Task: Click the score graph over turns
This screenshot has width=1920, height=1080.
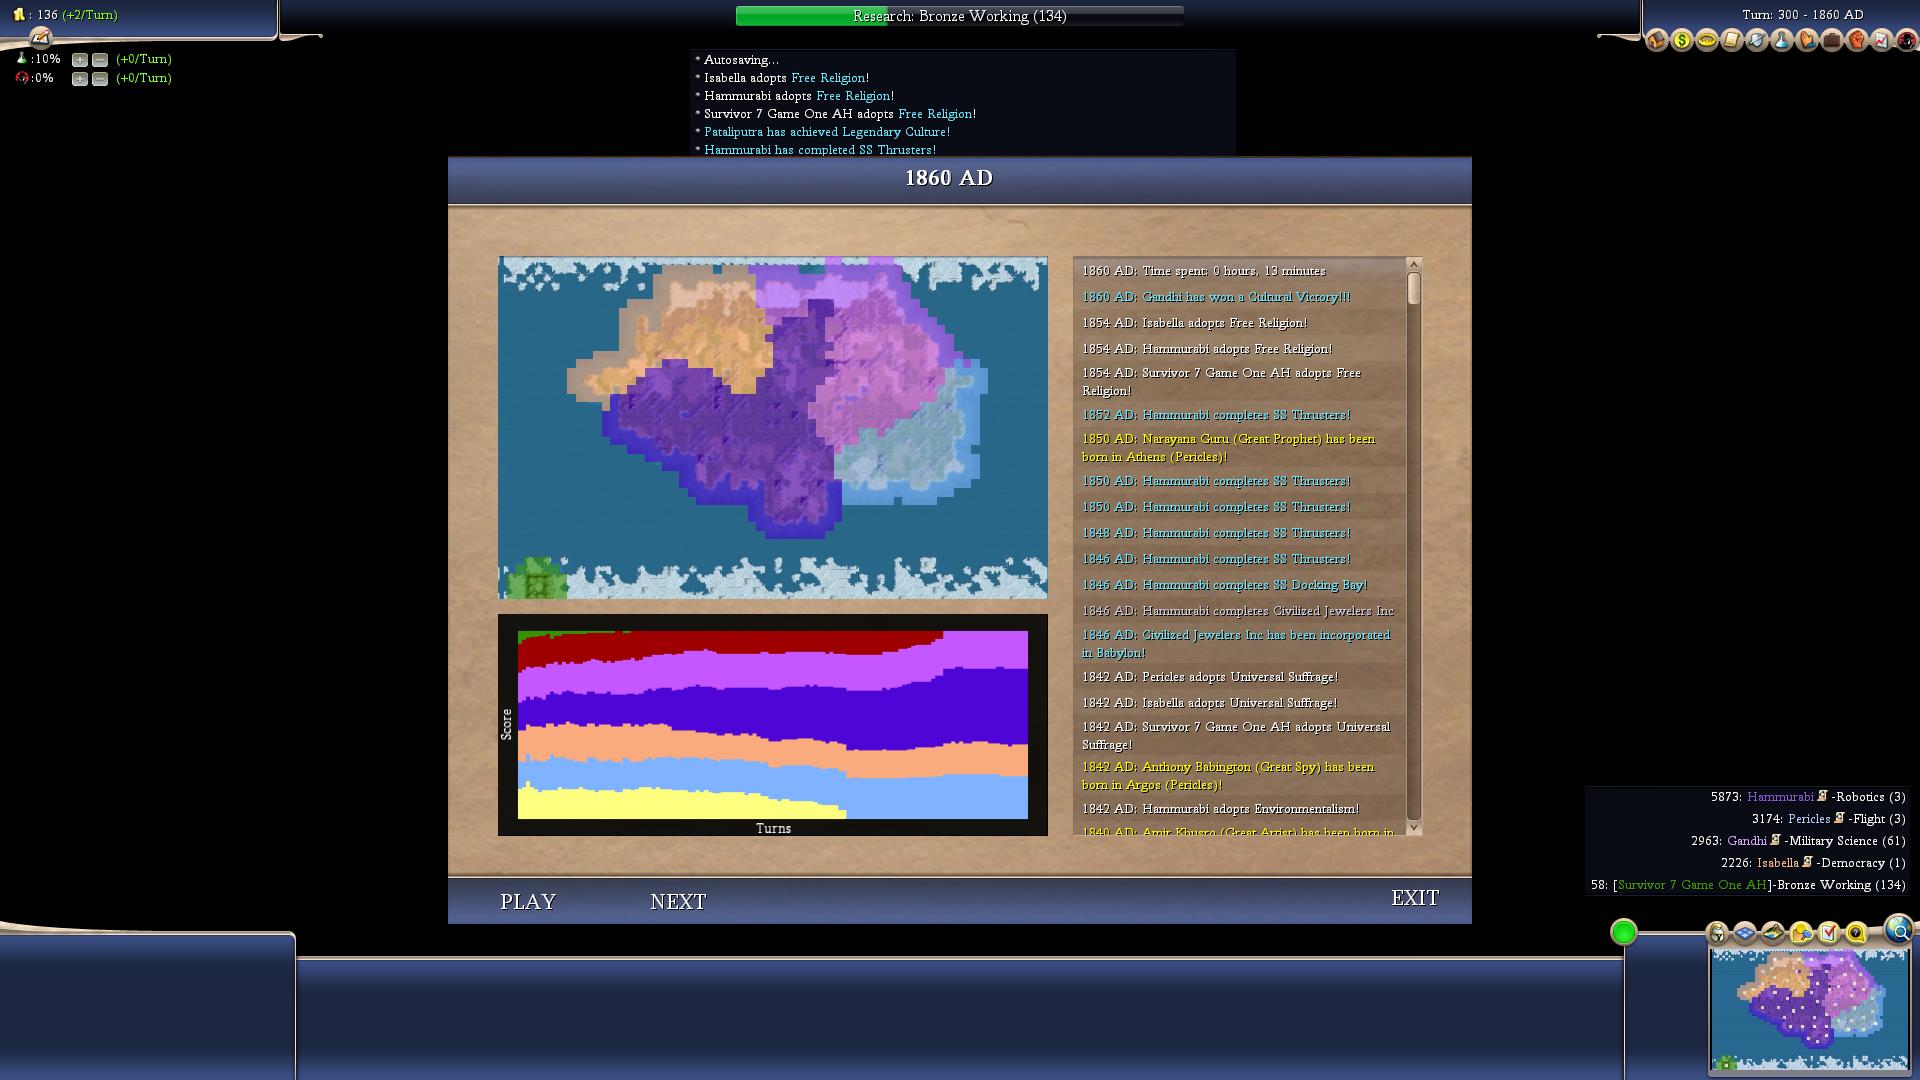Action: [773, 725]
